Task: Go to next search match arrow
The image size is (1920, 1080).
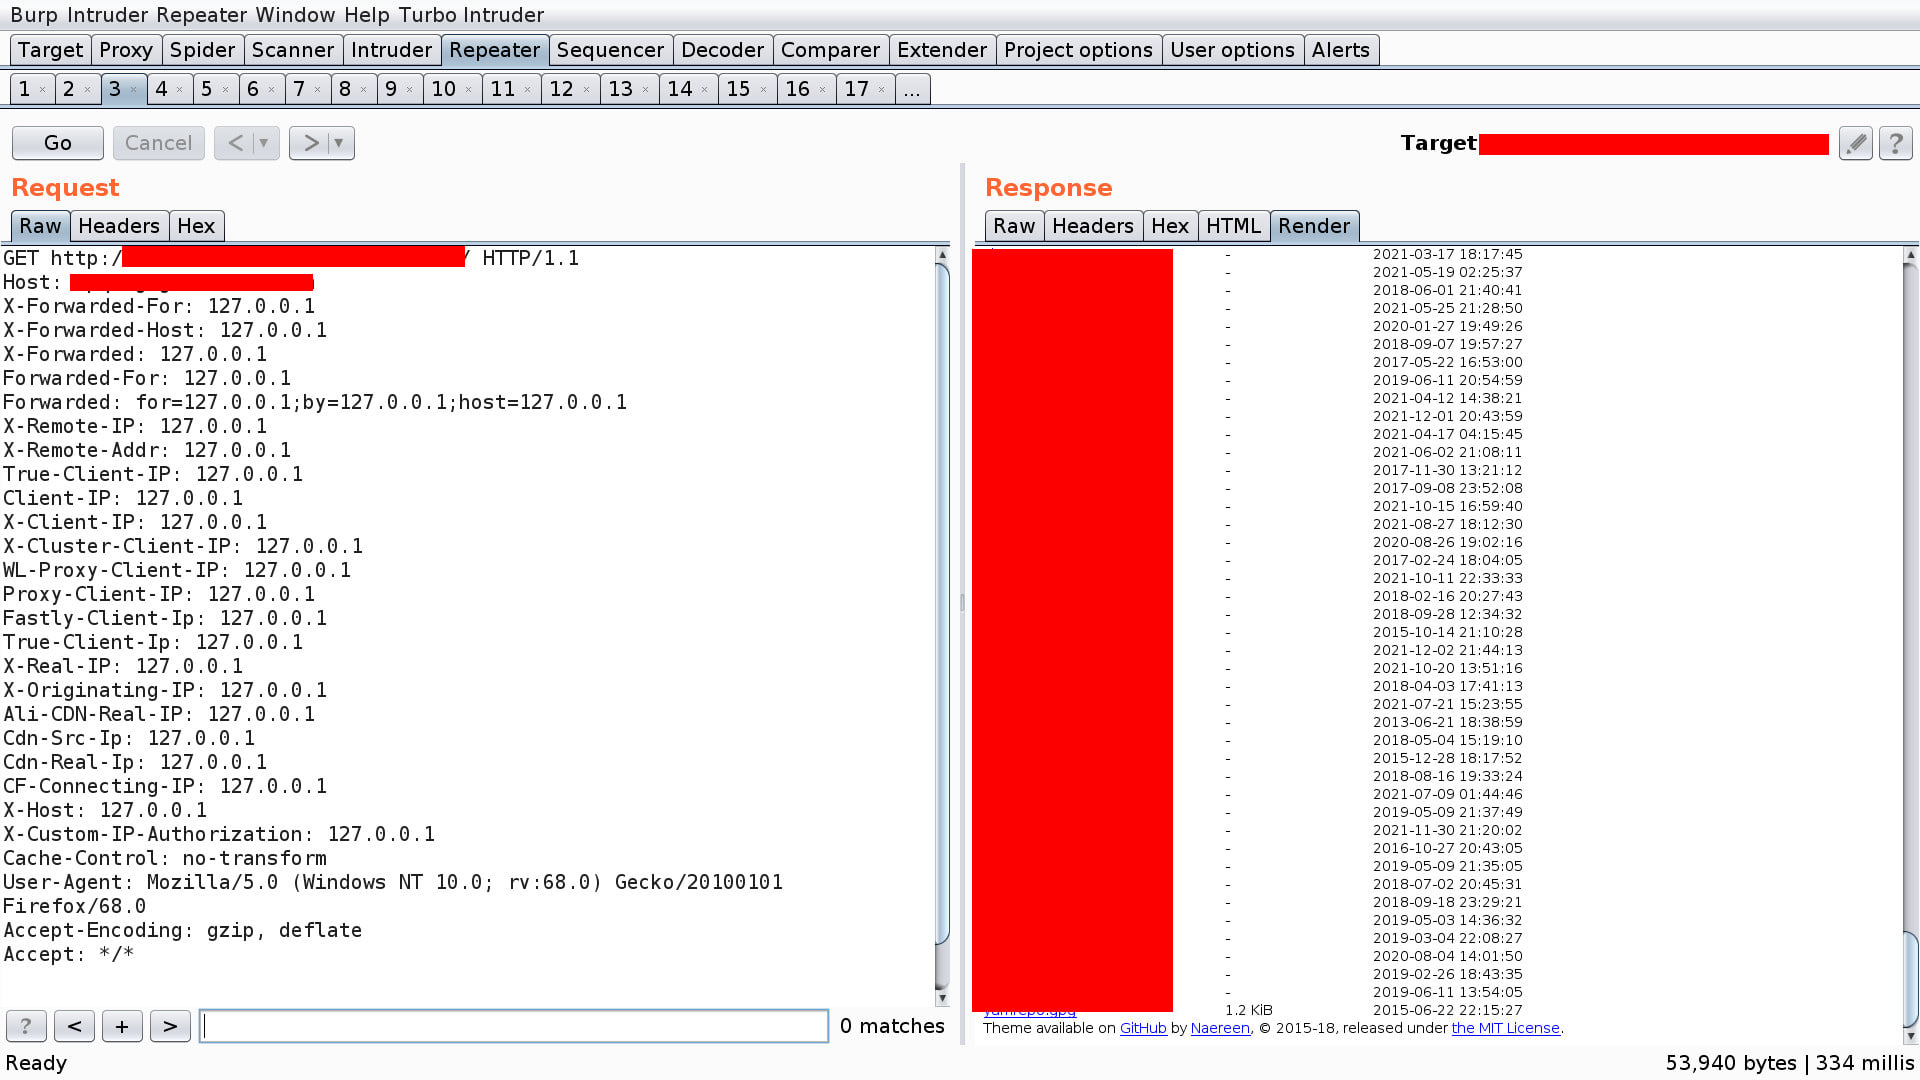Action: point(170,1026)
